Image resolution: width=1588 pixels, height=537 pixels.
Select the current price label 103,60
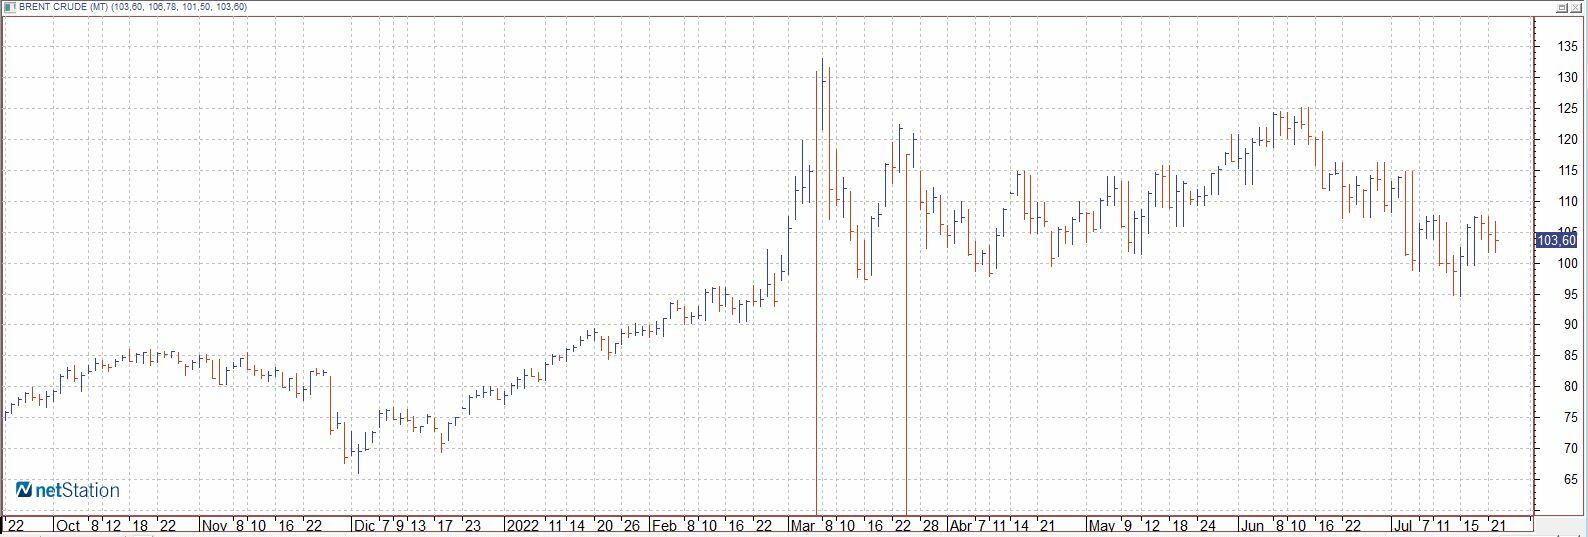1556,240
